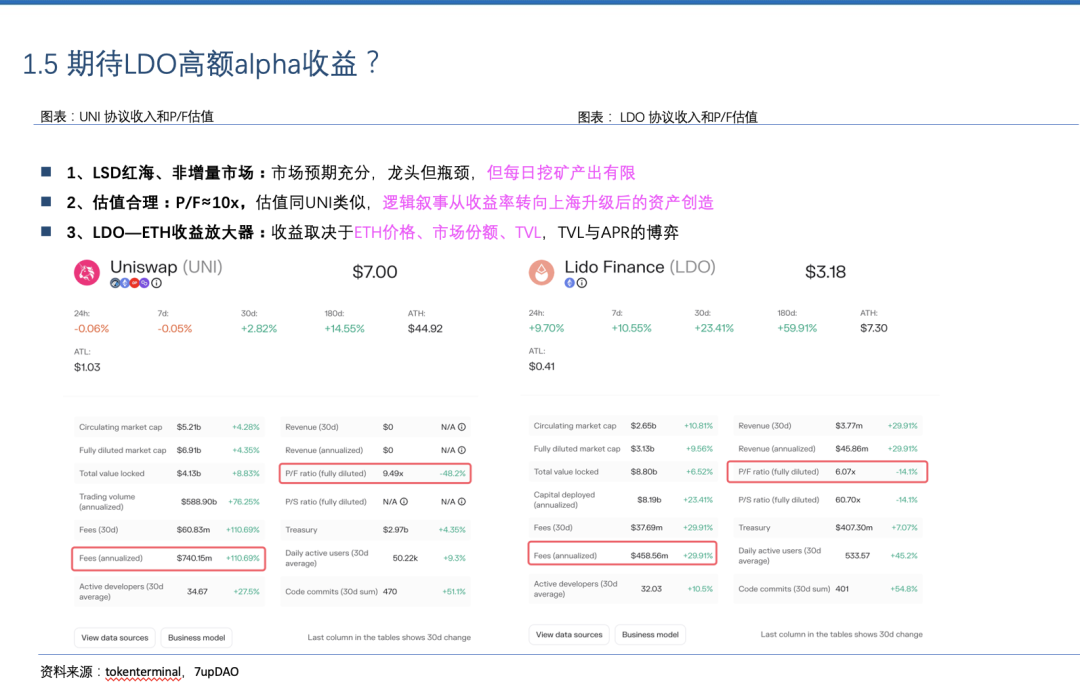1080x682 pixels.
Task: Click the Lido Finance droplet logo
Action: click(x=541, y=272)
